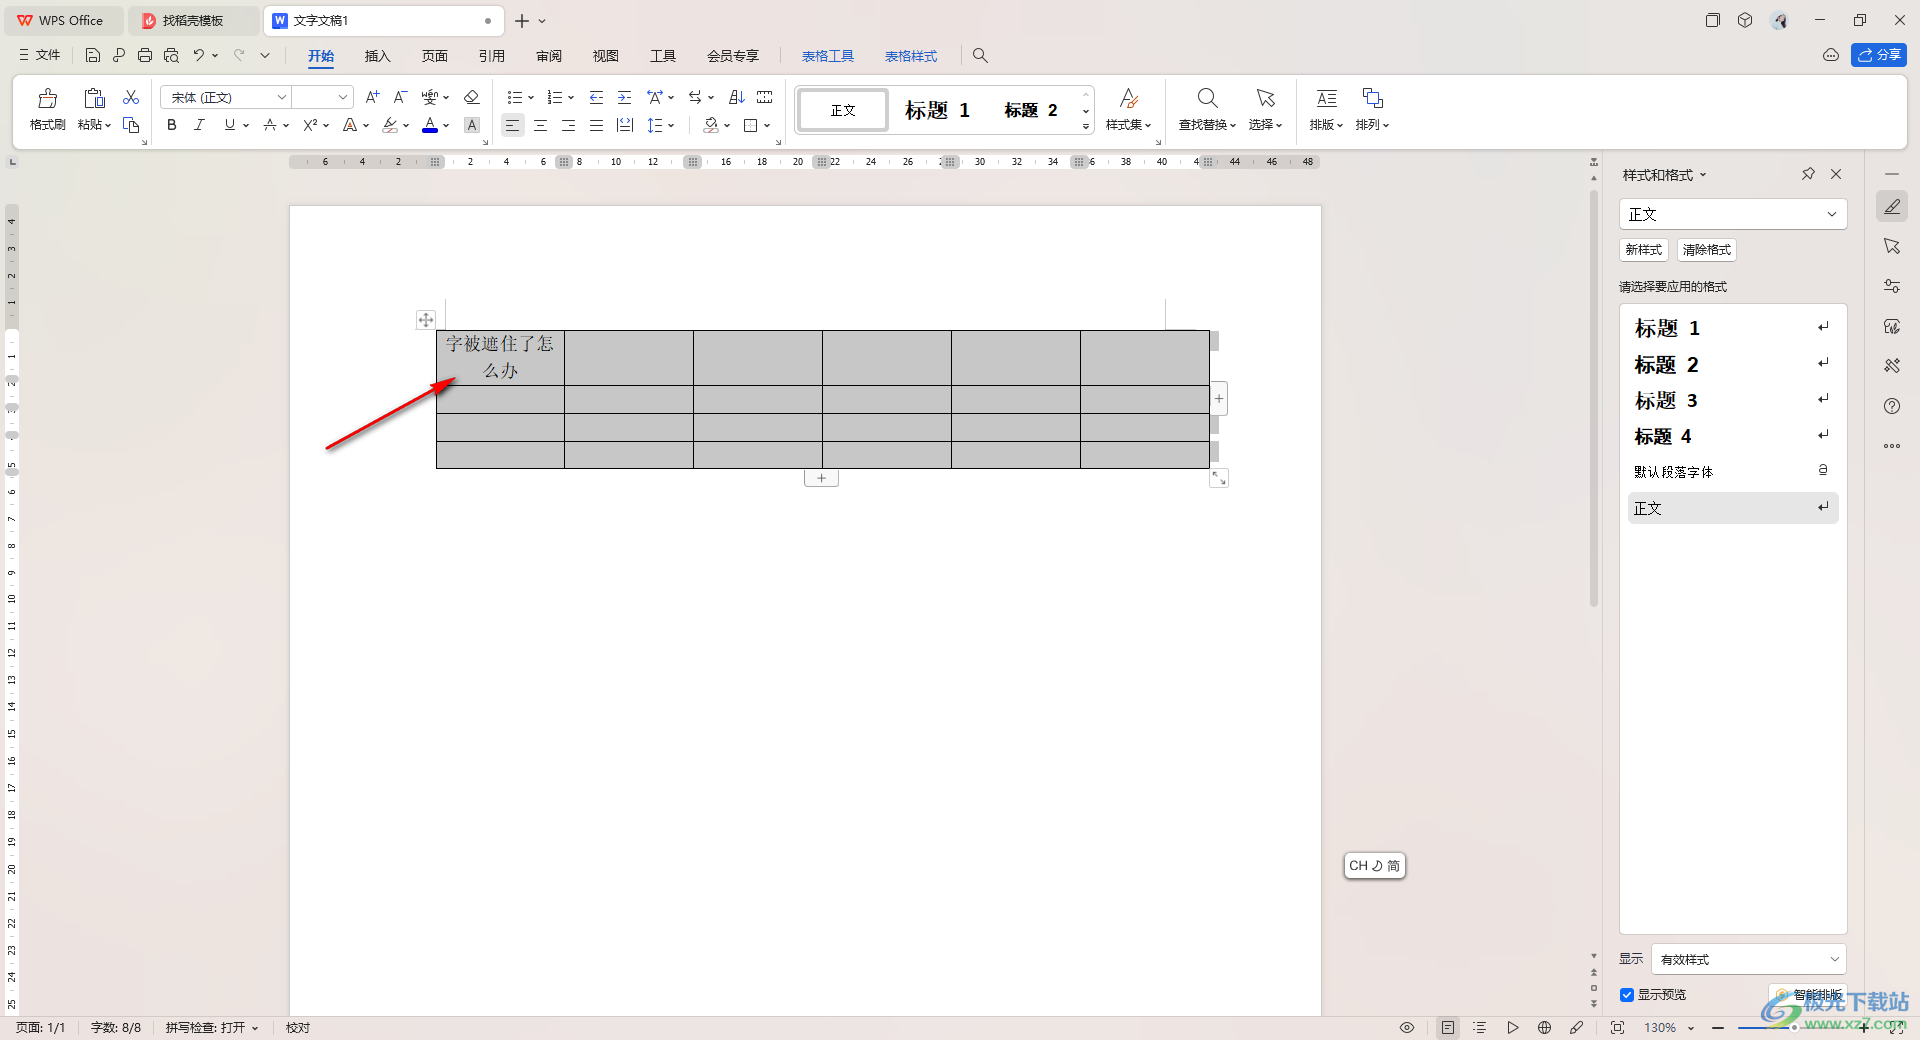Screen dimensions: 1920x1040
Task: Open the line spacing dropdown
Action: tap(671, 126)
